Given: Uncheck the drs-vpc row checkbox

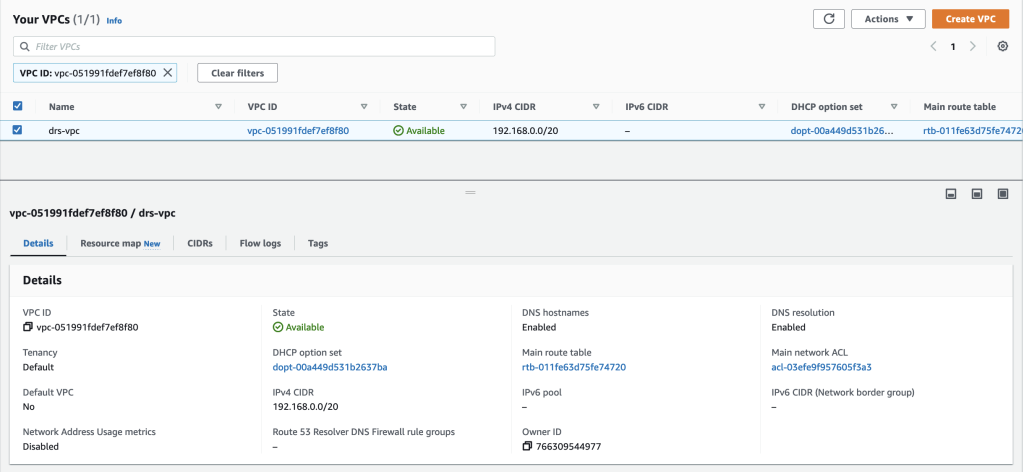Looking at the screenshot, I should 18,130.
